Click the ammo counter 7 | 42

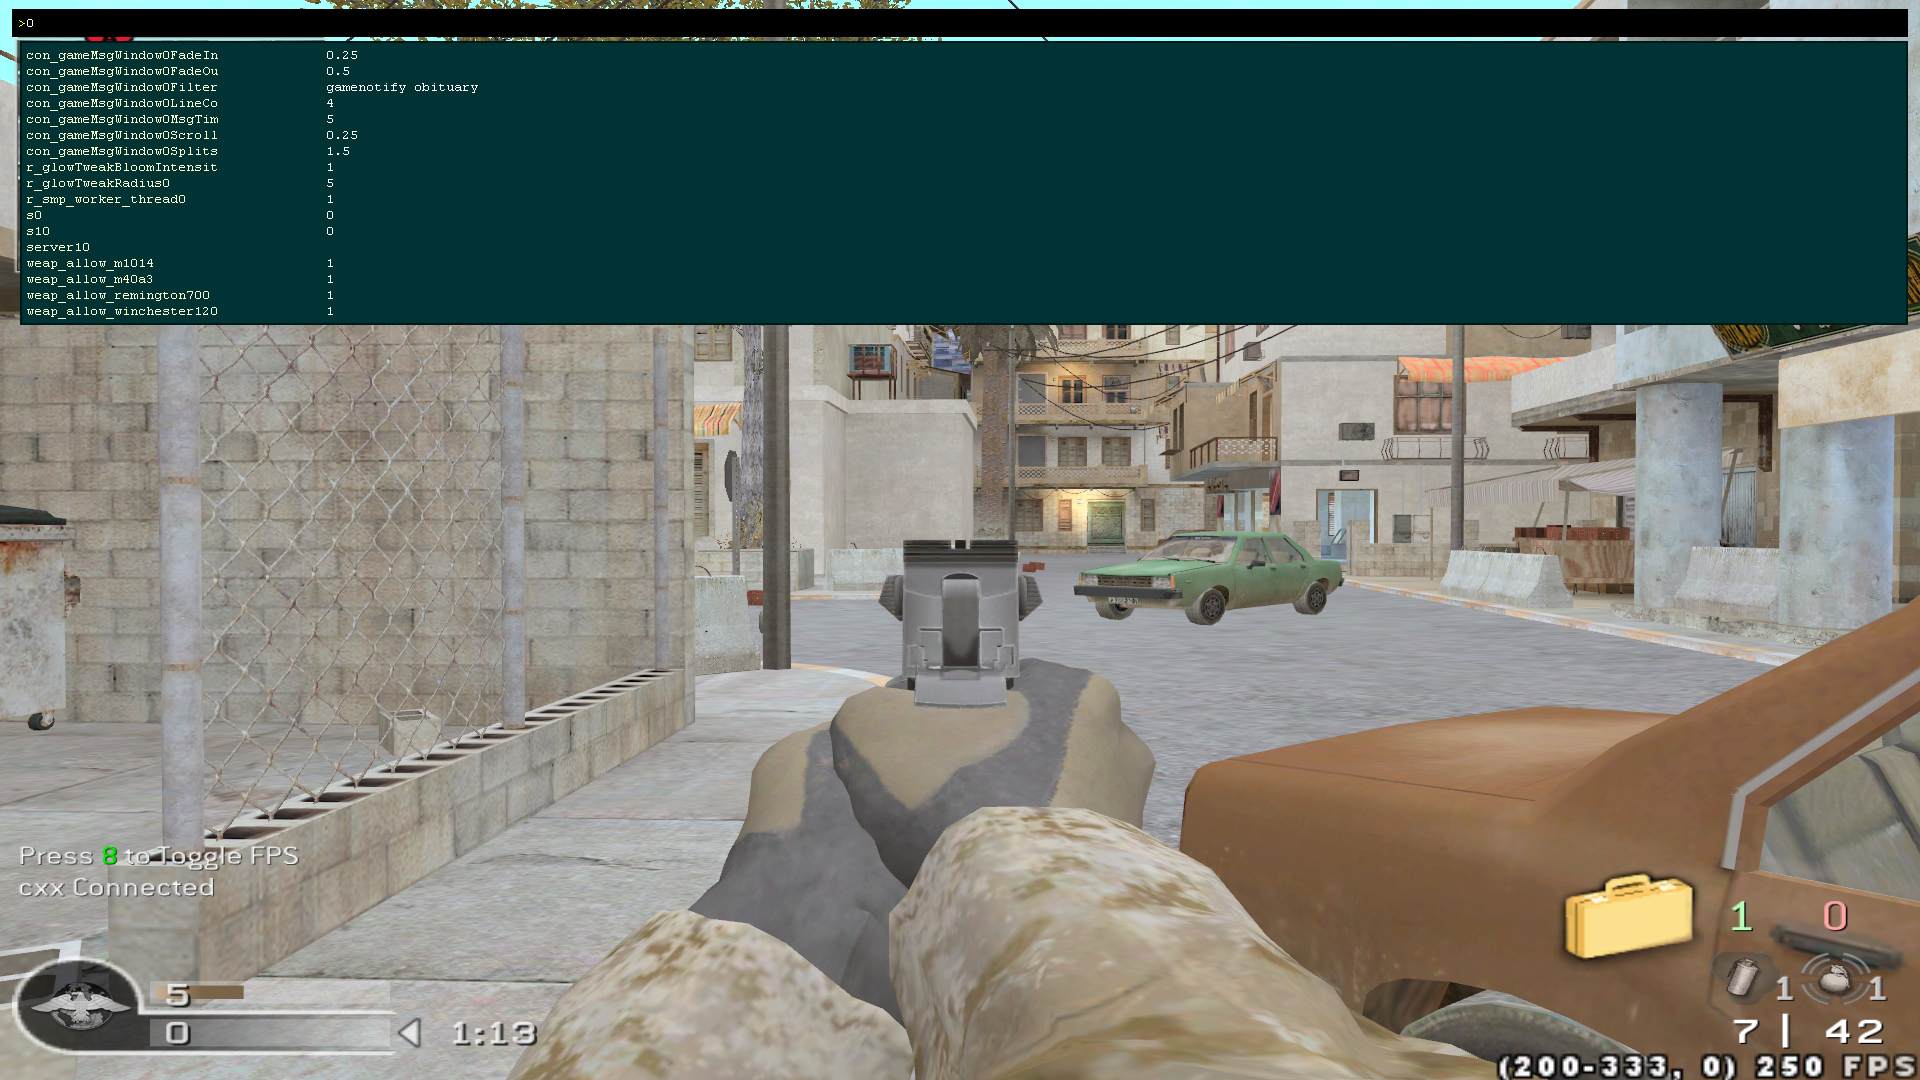[x=1808, y=1031]
